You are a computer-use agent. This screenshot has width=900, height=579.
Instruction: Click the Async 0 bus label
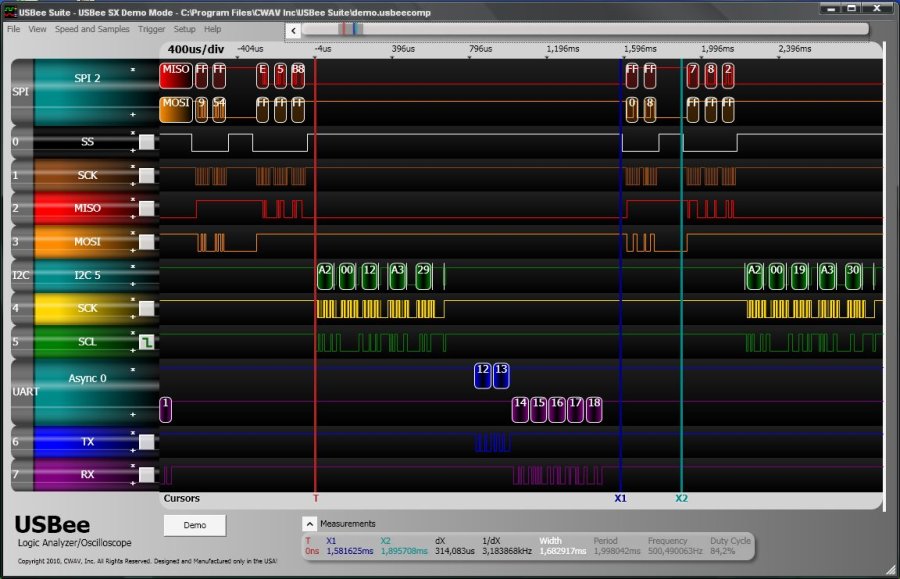coord(87,378)
